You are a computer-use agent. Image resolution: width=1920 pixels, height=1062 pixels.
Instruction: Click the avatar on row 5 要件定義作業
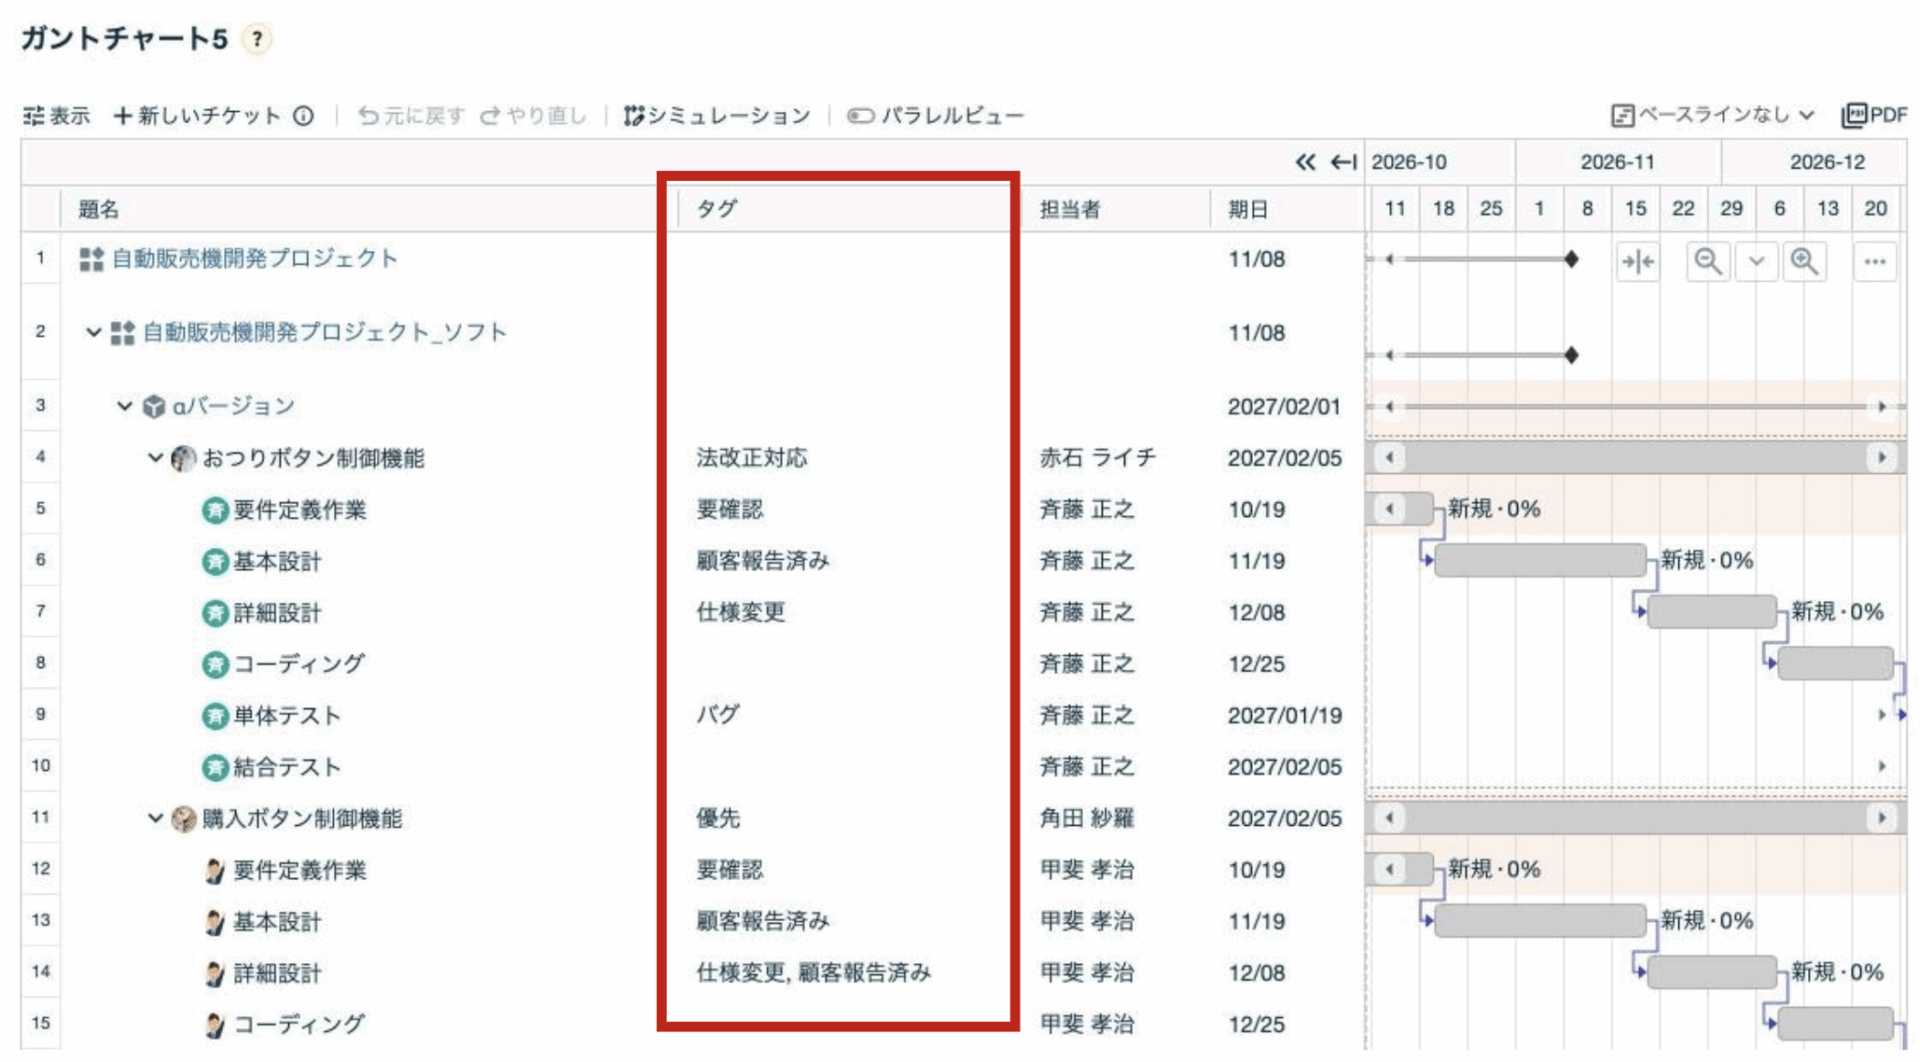point(215,510)
